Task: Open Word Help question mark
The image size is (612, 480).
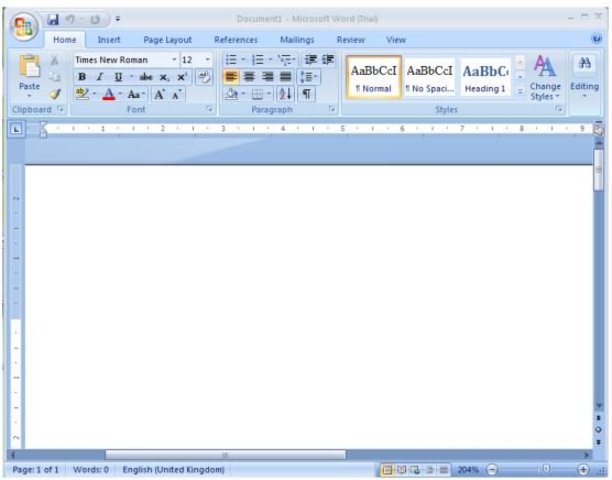Action: pyautogui.click(x=596, y=39)
